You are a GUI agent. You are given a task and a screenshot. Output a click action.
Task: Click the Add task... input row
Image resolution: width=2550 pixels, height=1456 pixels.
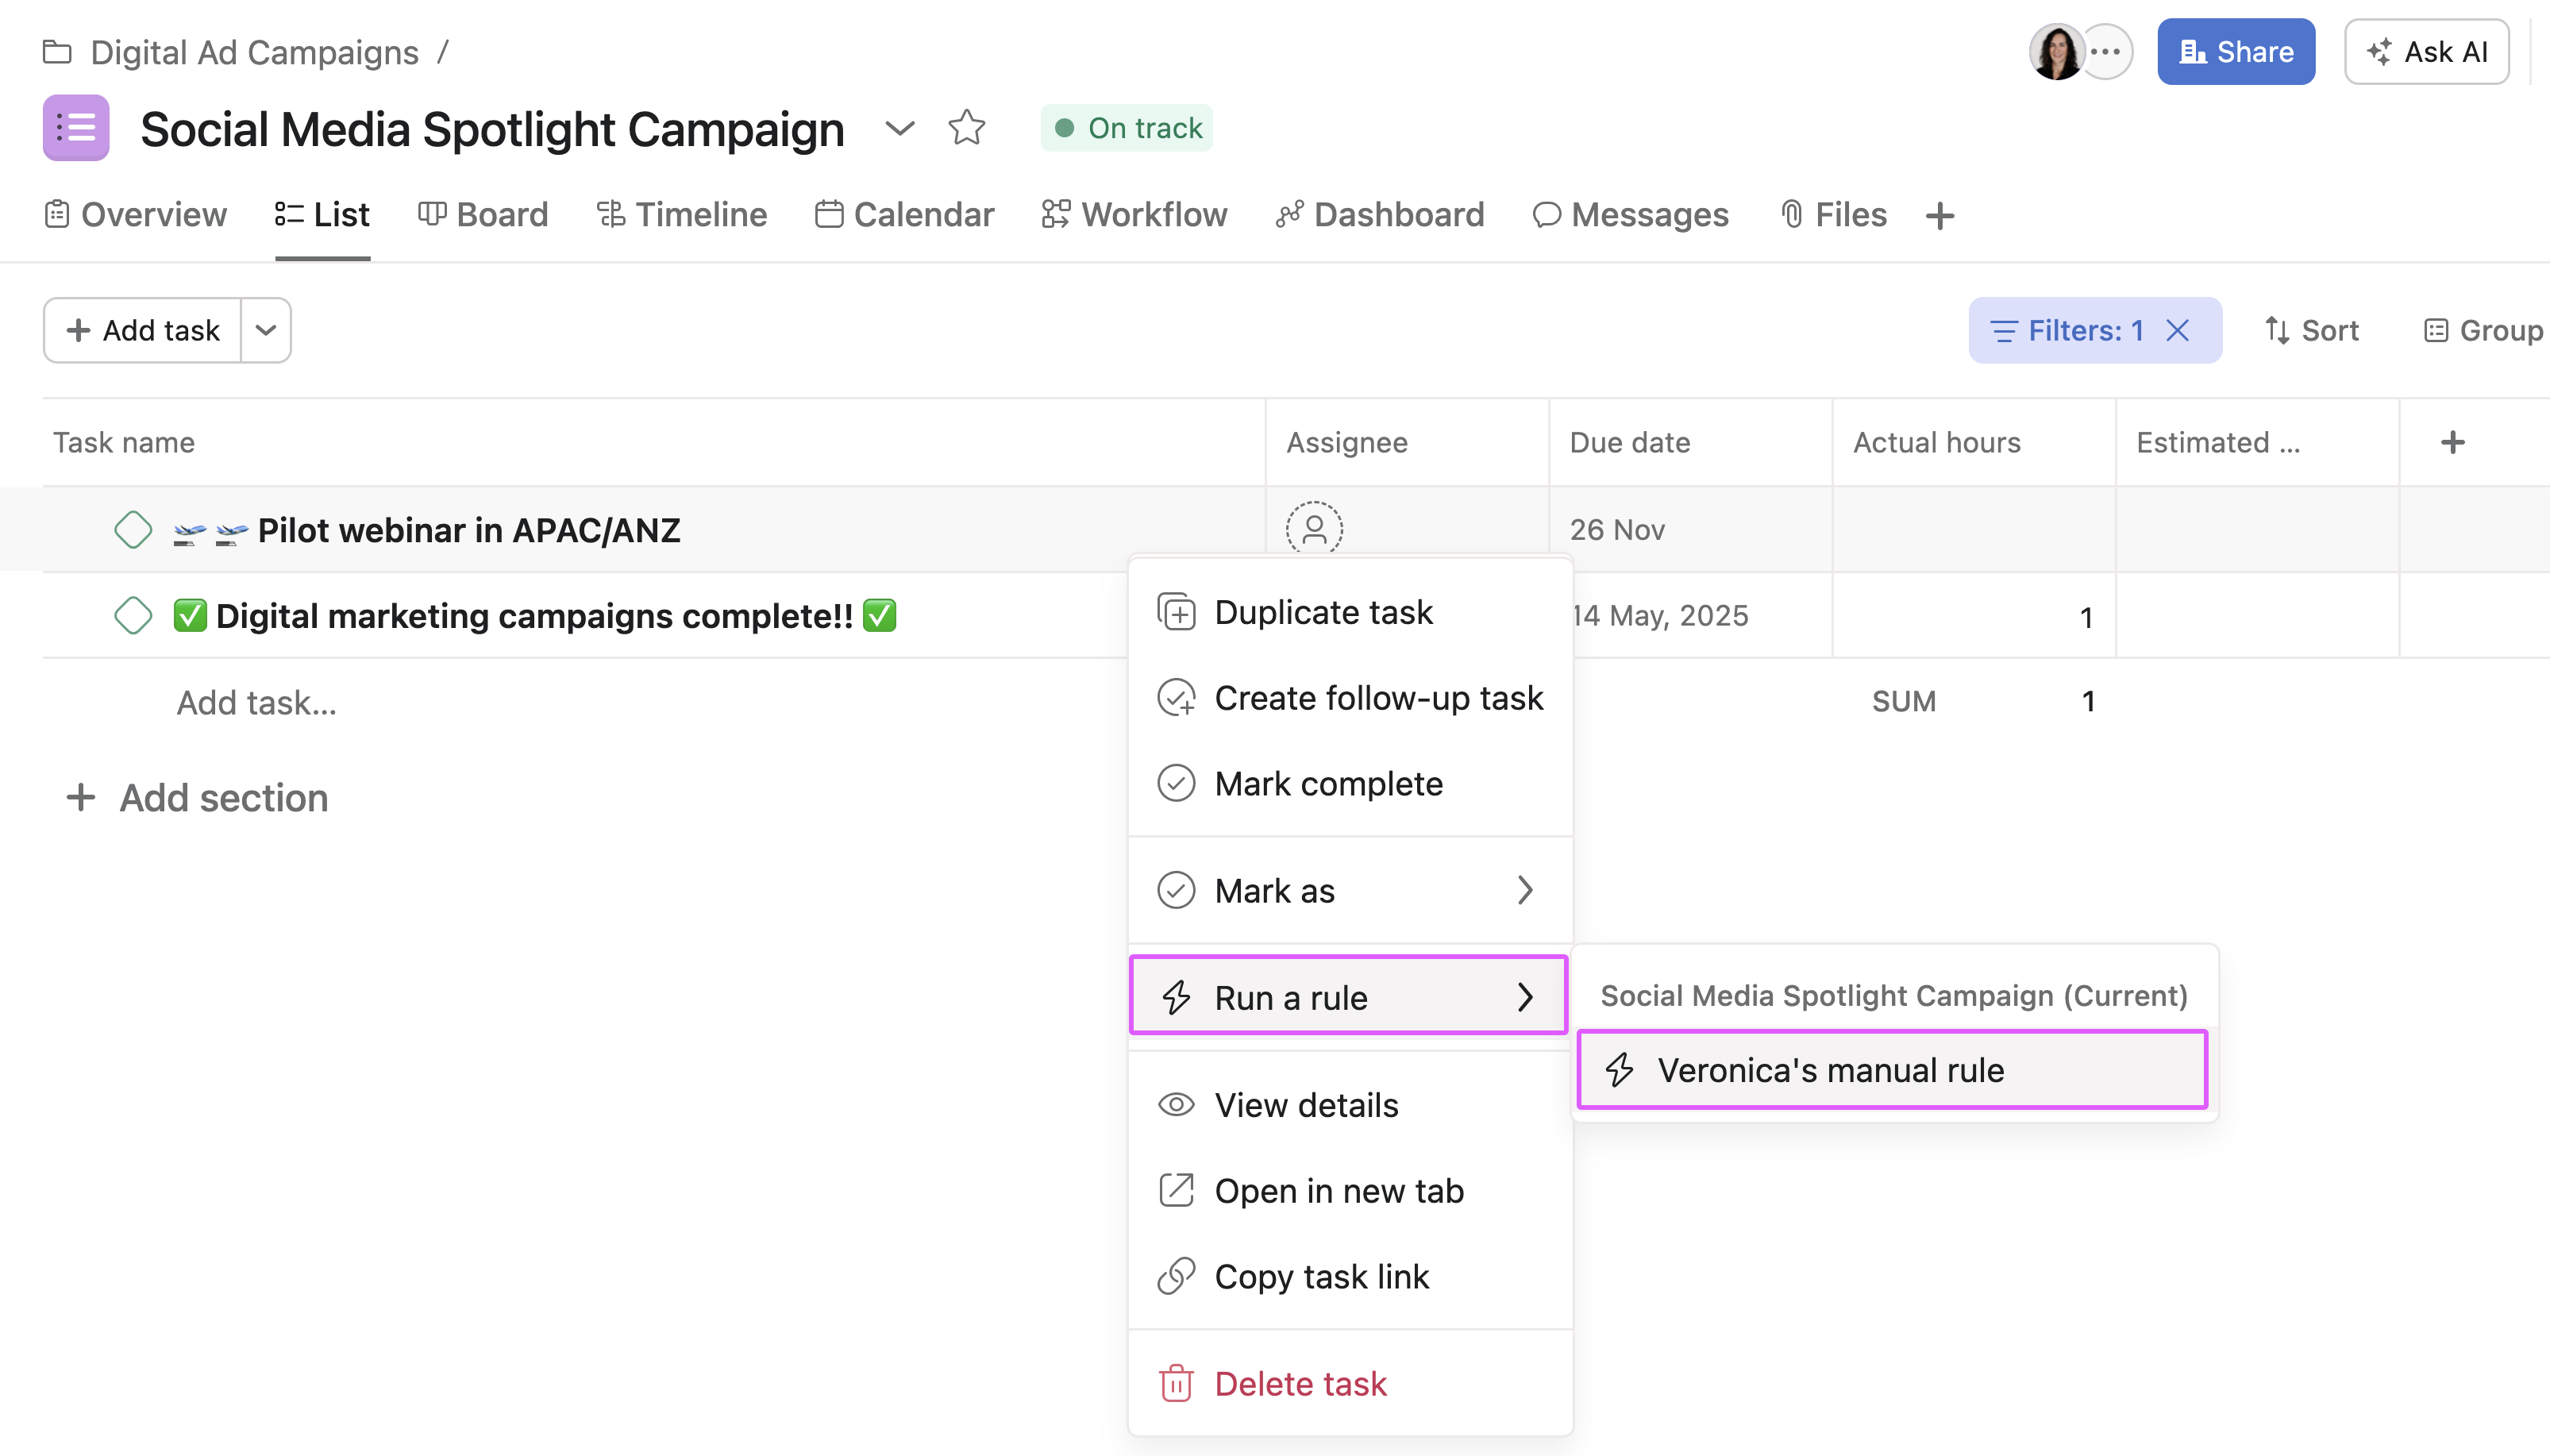(257, 702)
